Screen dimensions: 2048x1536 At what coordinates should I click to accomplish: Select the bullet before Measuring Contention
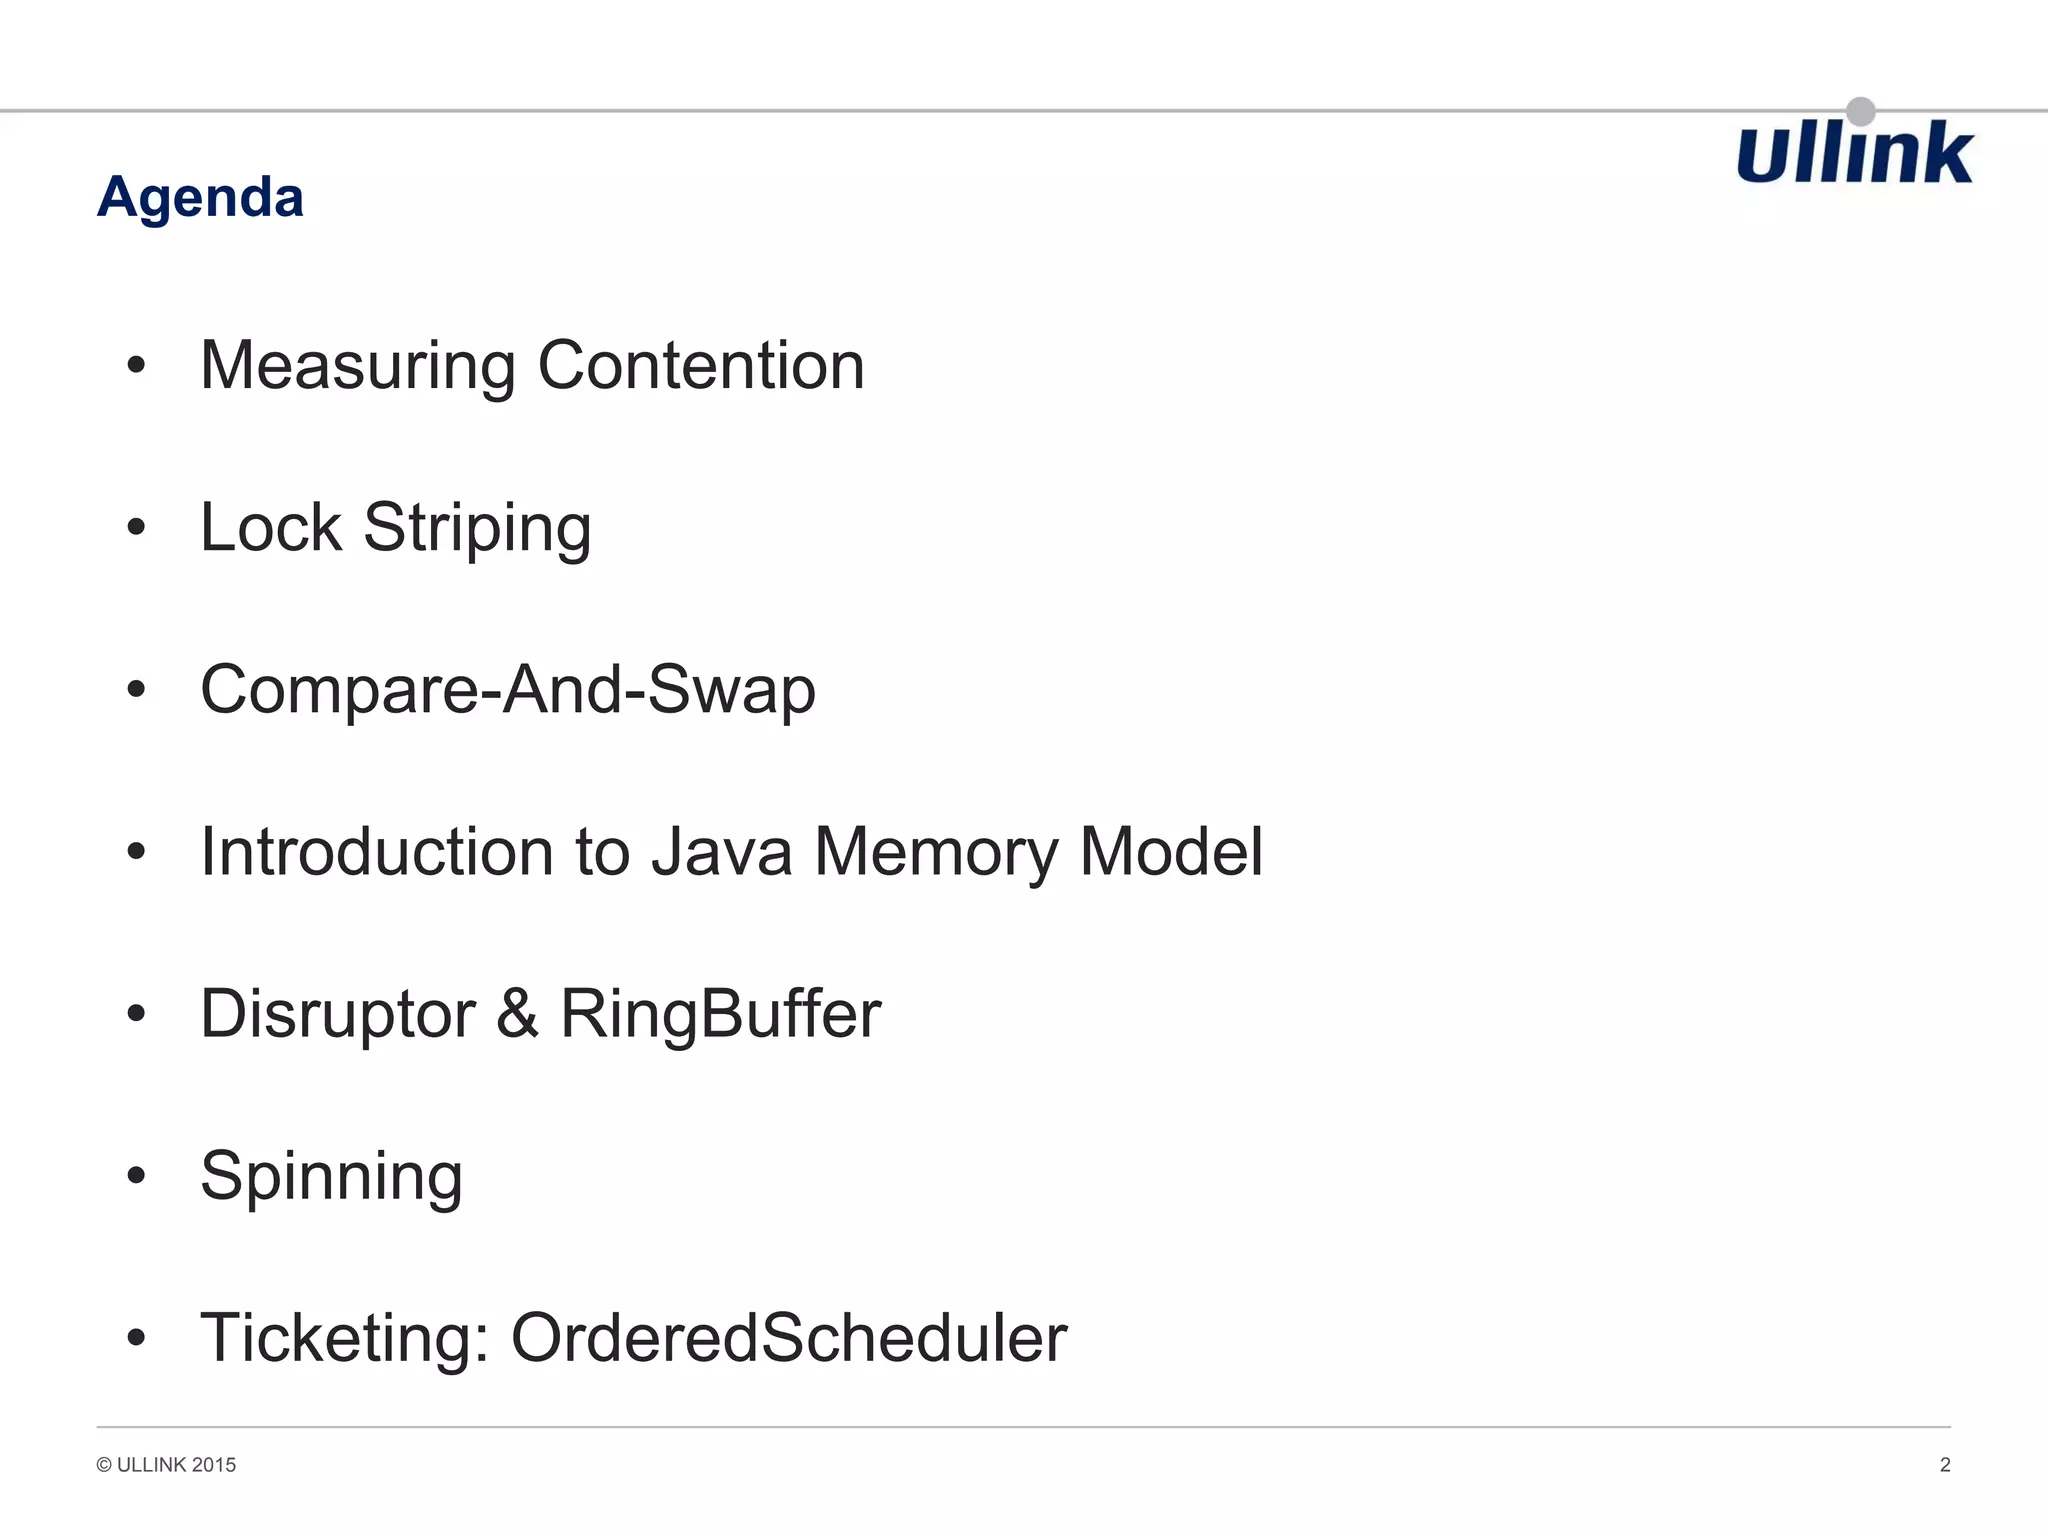[137, 366]
